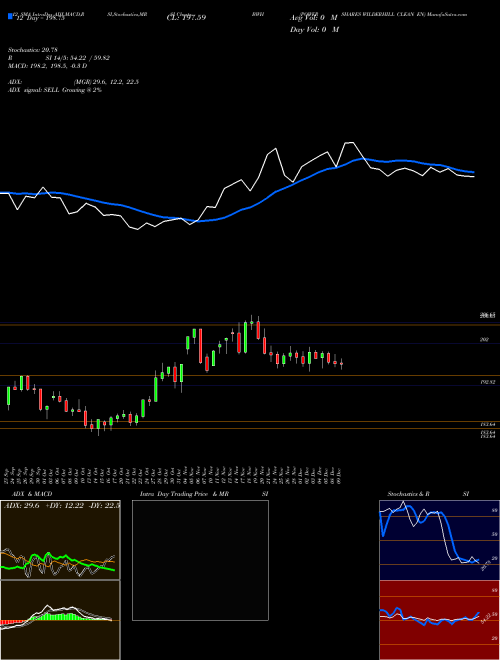Click the blue 12 Day SMA legend square
This screenshot has width=500, height=660.
click(x=10, y=17)
